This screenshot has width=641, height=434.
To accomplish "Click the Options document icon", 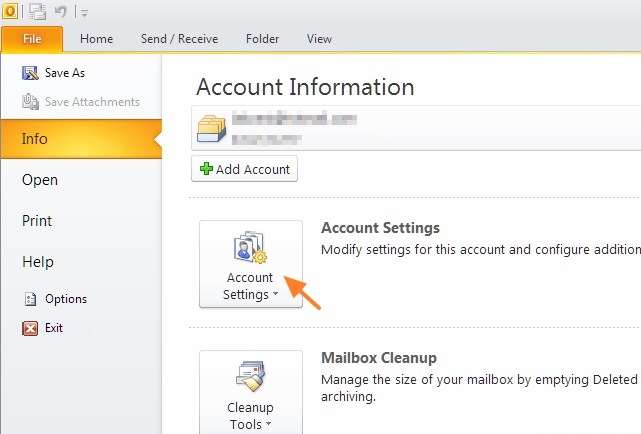I will [30, 299].
